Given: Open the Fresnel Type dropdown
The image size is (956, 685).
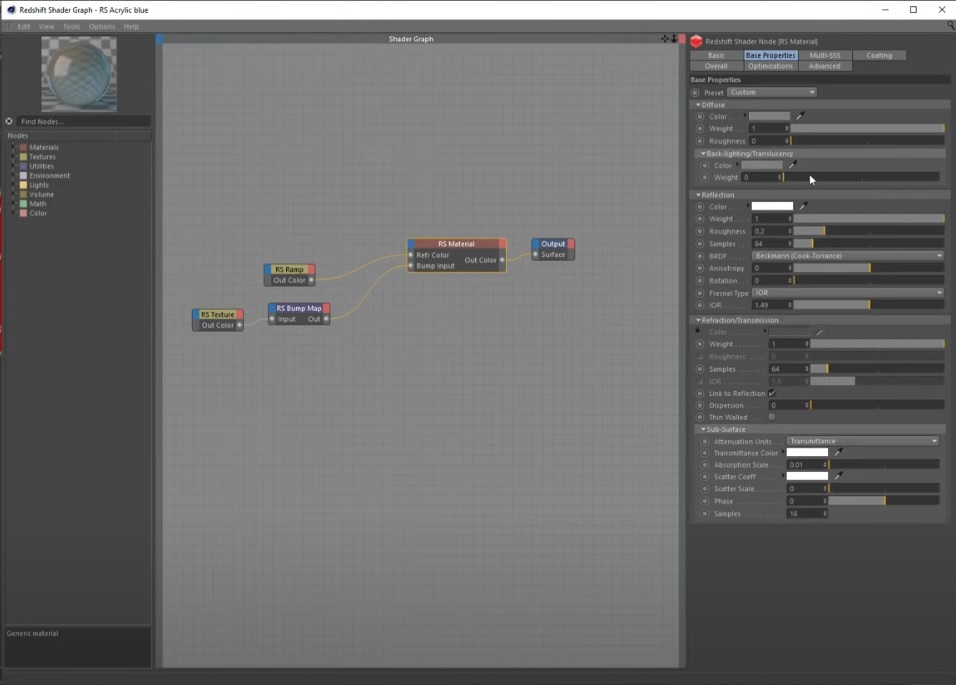Looking at the screenshot, I should pyautogui.click(x=848, y=293).
